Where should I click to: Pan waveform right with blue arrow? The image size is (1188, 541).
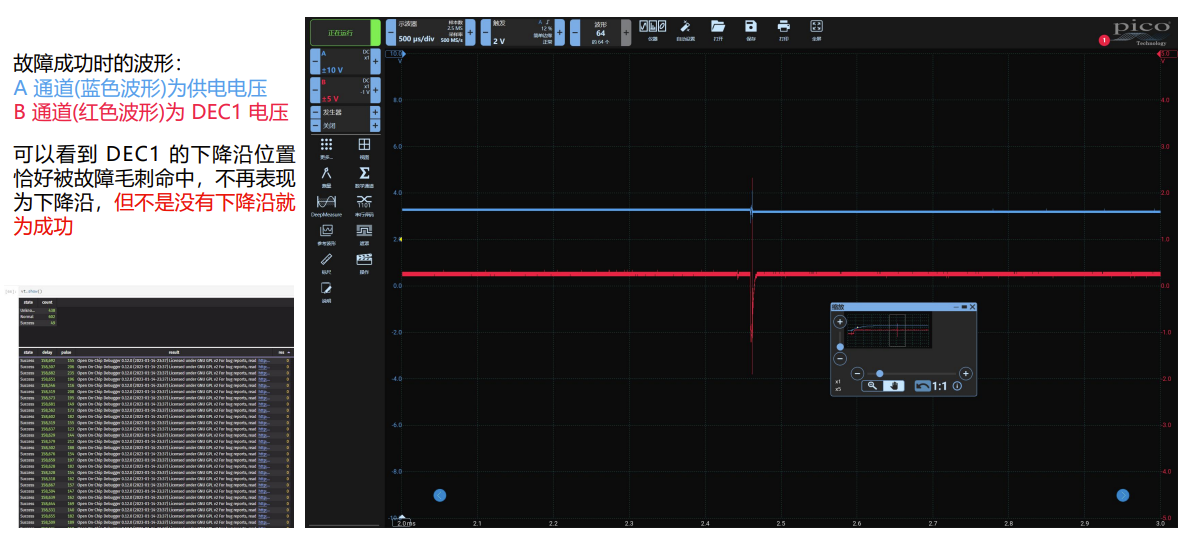click(x=1123, y=495)
